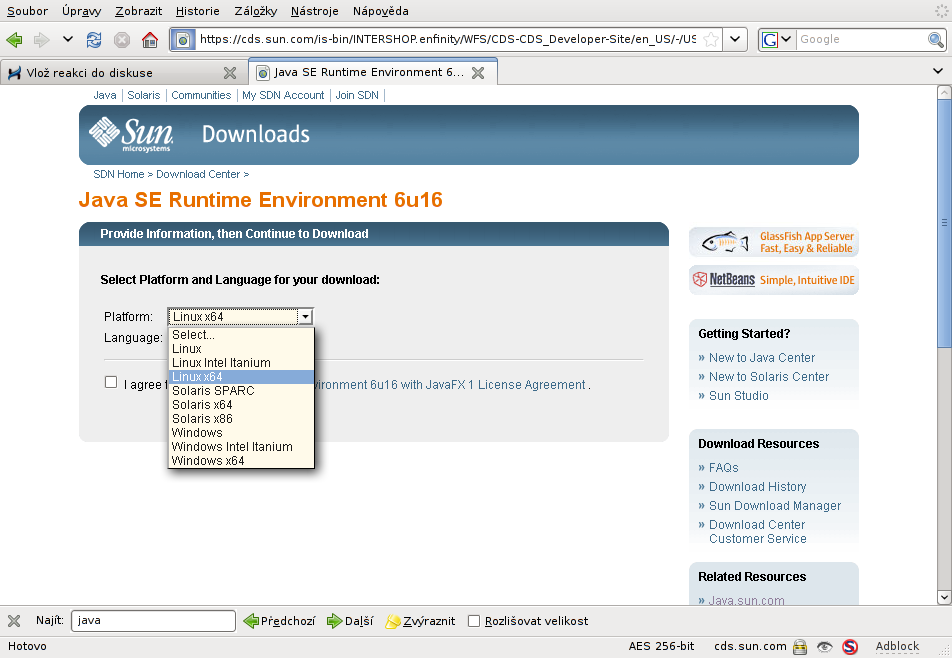Go to Download Center breadcrumb

point(198,174)
